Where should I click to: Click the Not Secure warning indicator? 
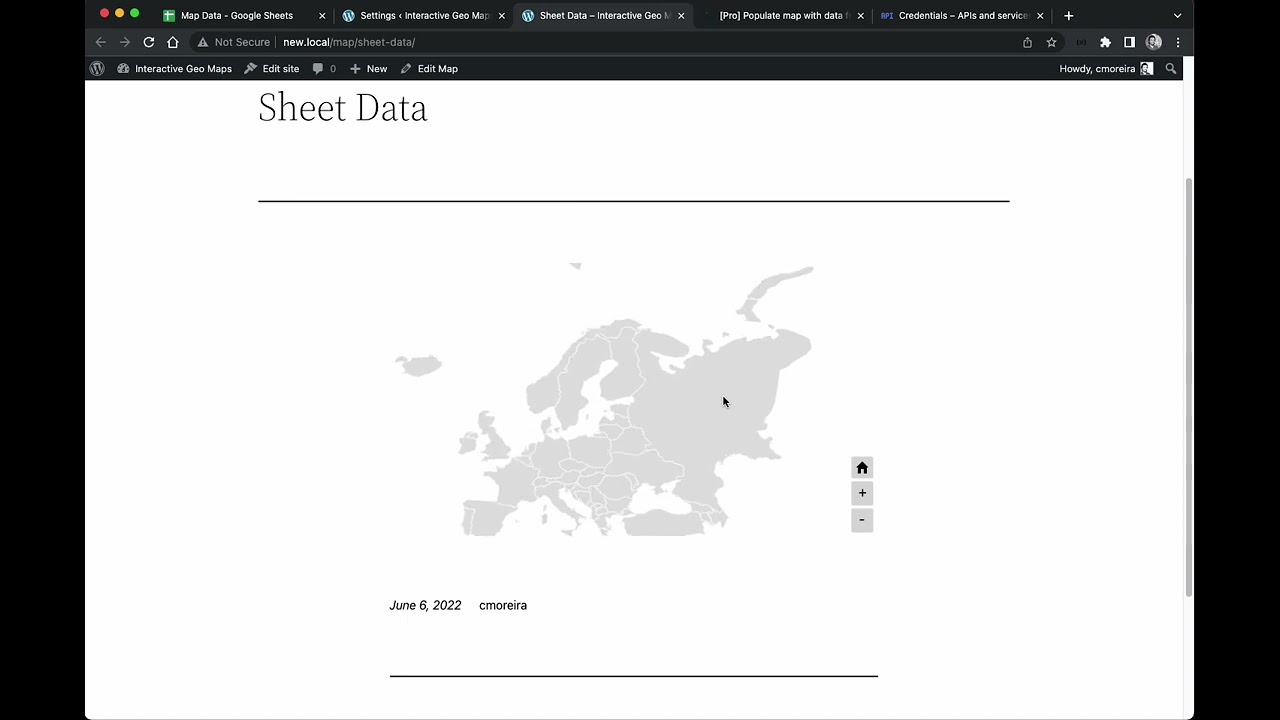pos(234,42)
